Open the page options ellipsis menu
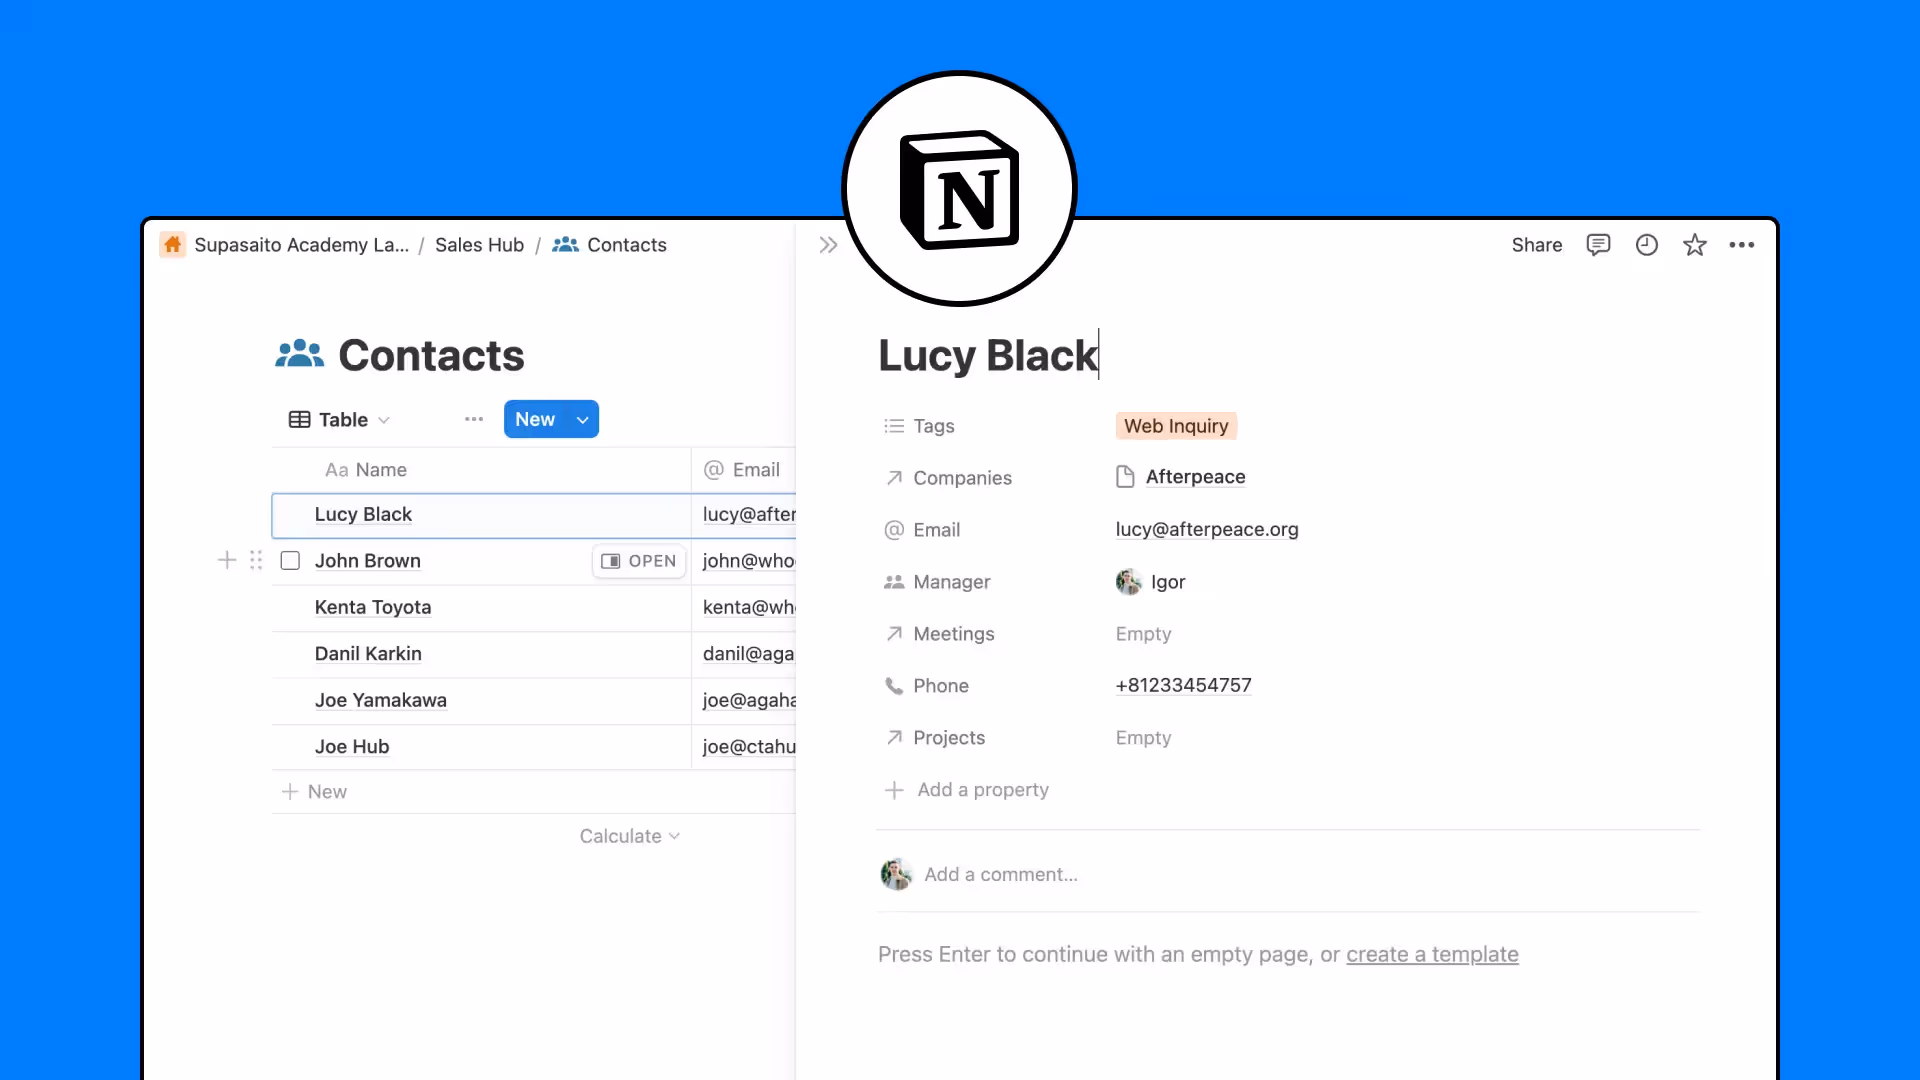Viewport: 1920px width, 1080px height. [x=1742, y=245]
